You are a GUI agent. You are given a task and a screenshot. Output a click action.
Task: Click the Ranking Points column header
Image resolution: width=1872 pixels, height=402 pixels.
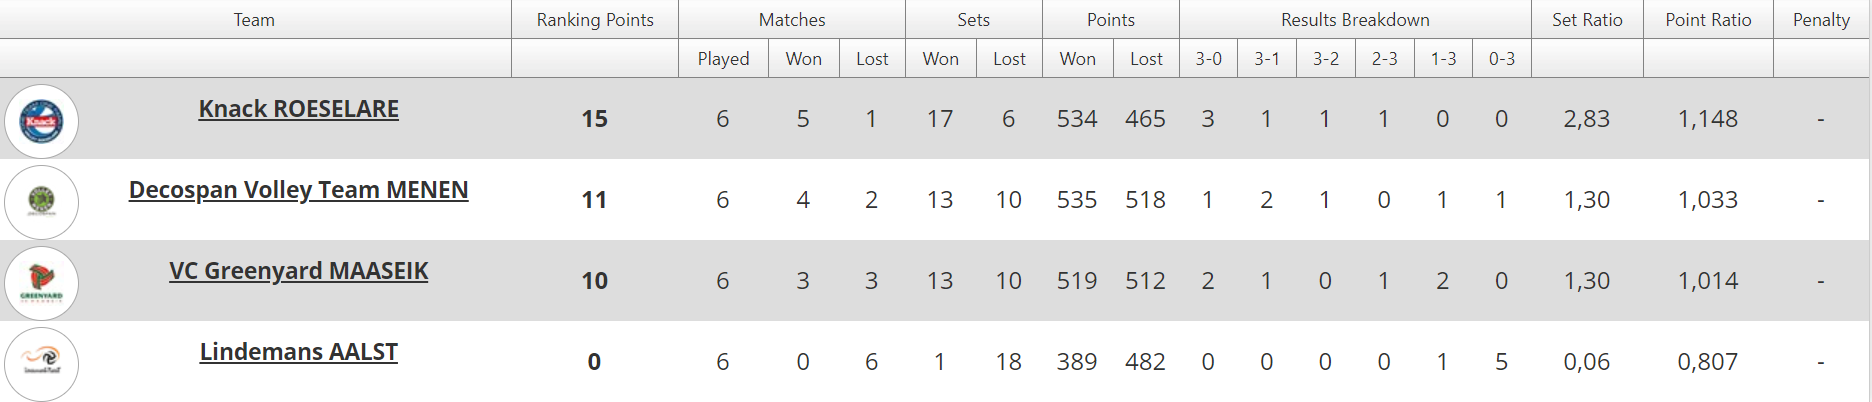coord(595,20)
